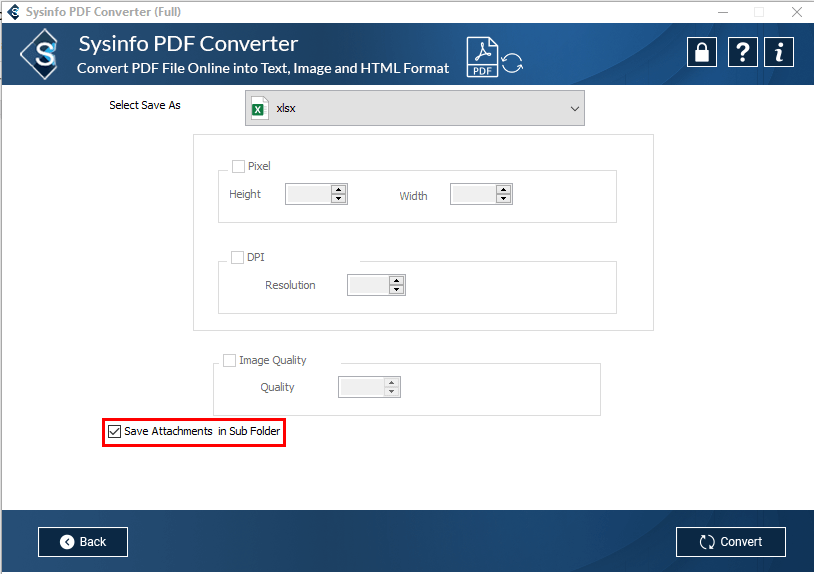The height and width of the screenshot is (574, 814).
Task: Open help with the question mark icon
Action: (742, 52)
